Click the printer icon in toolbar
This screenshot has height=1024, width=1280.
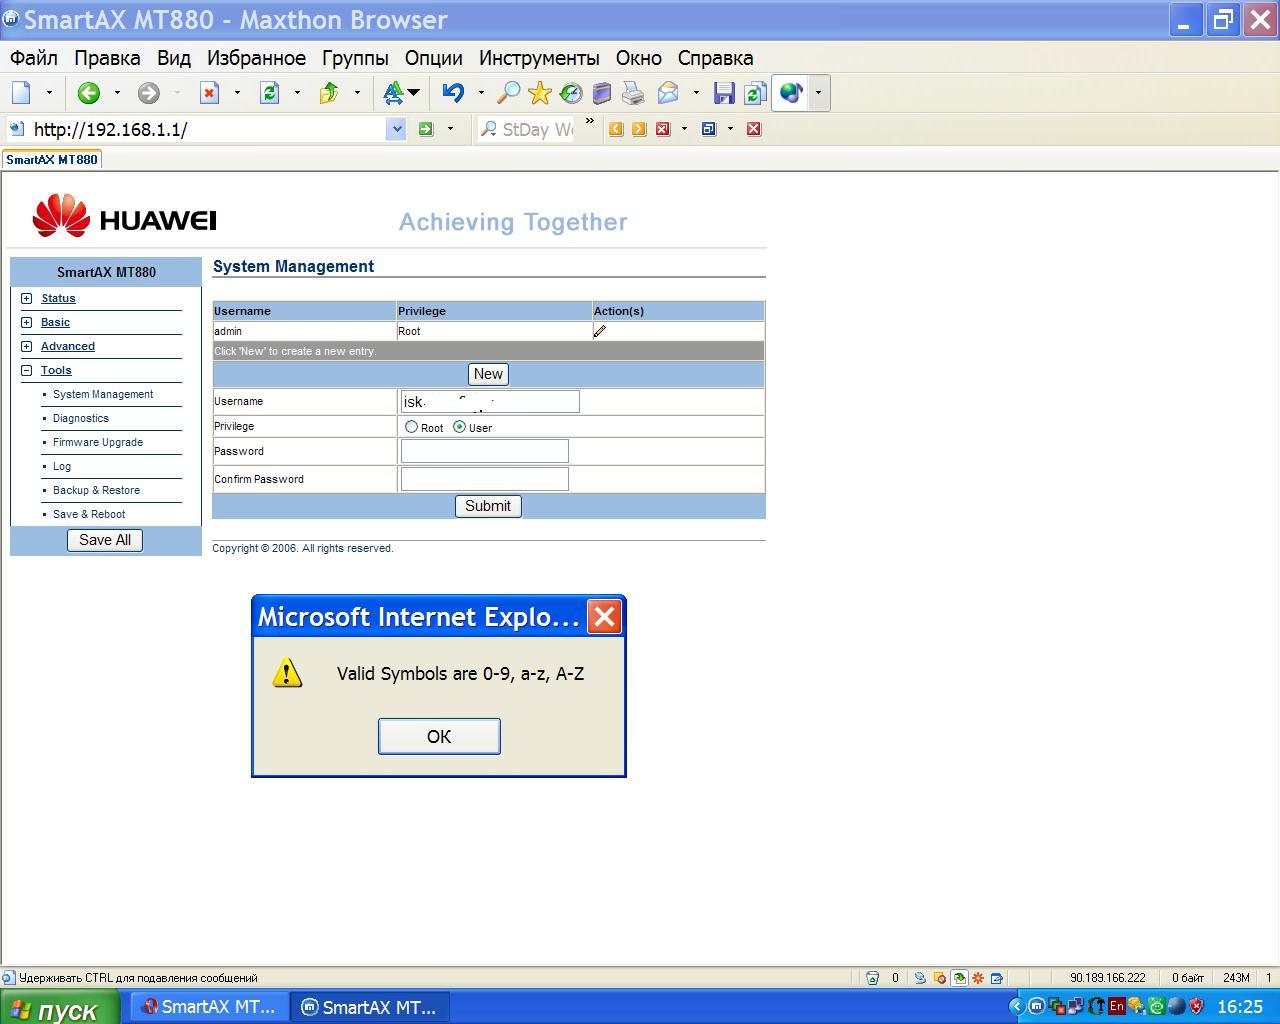point(633,93)
